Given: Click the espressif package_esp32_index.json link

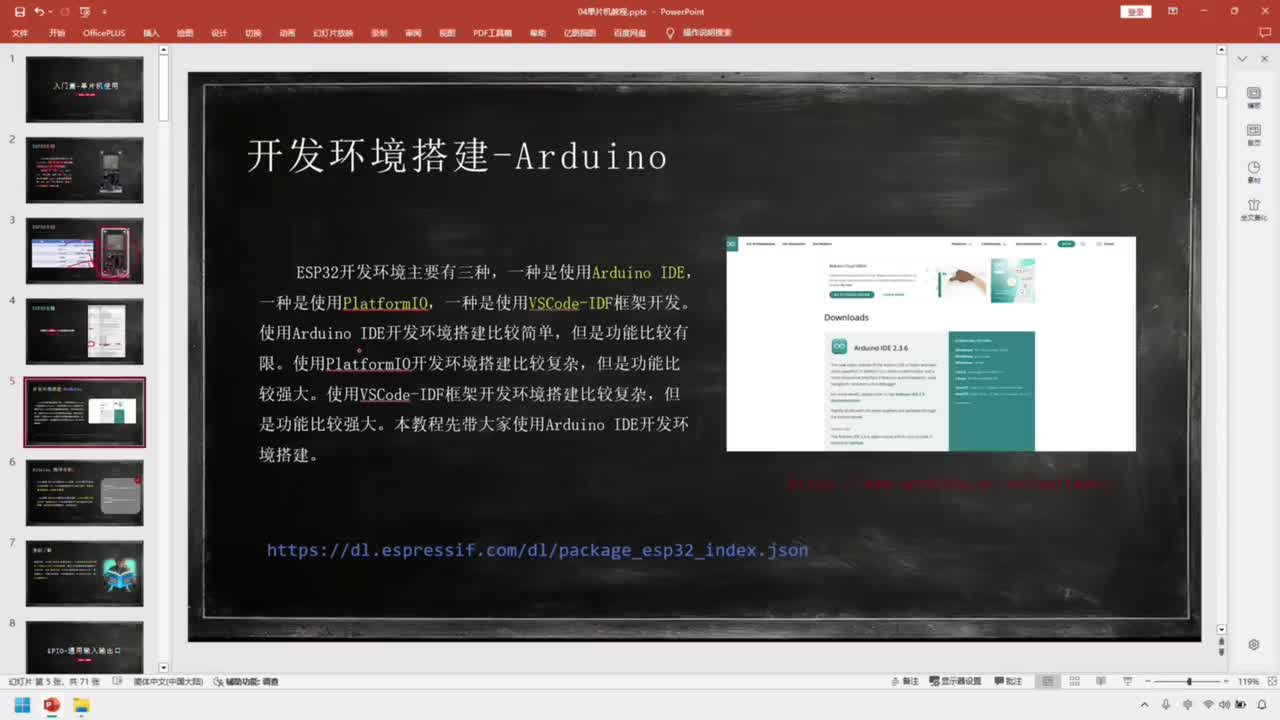Looking at the screenshot, I should coord(537,550).
